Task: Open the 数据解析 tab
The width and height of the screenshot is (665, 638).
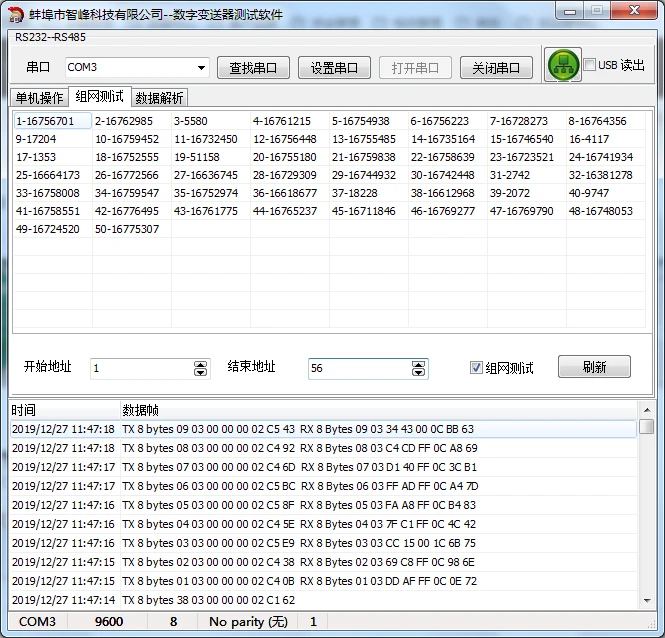Action: [x=159, y=98]
